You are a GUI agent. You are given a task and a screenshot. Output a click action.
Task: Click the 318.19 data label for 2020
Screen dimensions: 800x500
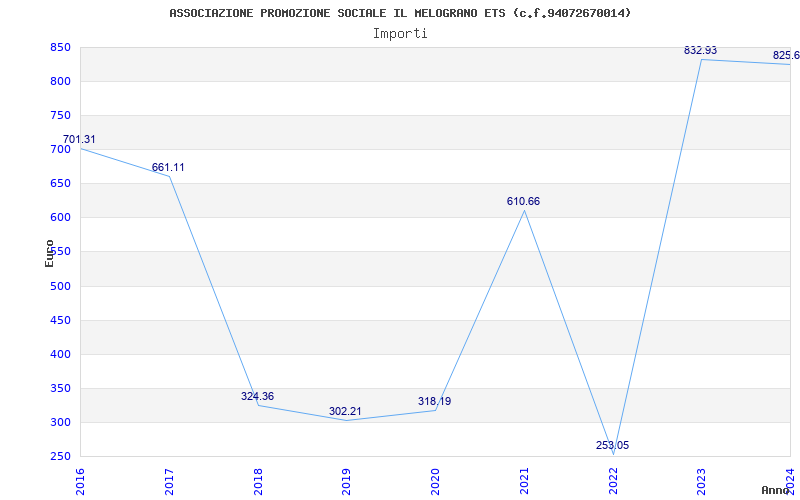coord(434,401)
